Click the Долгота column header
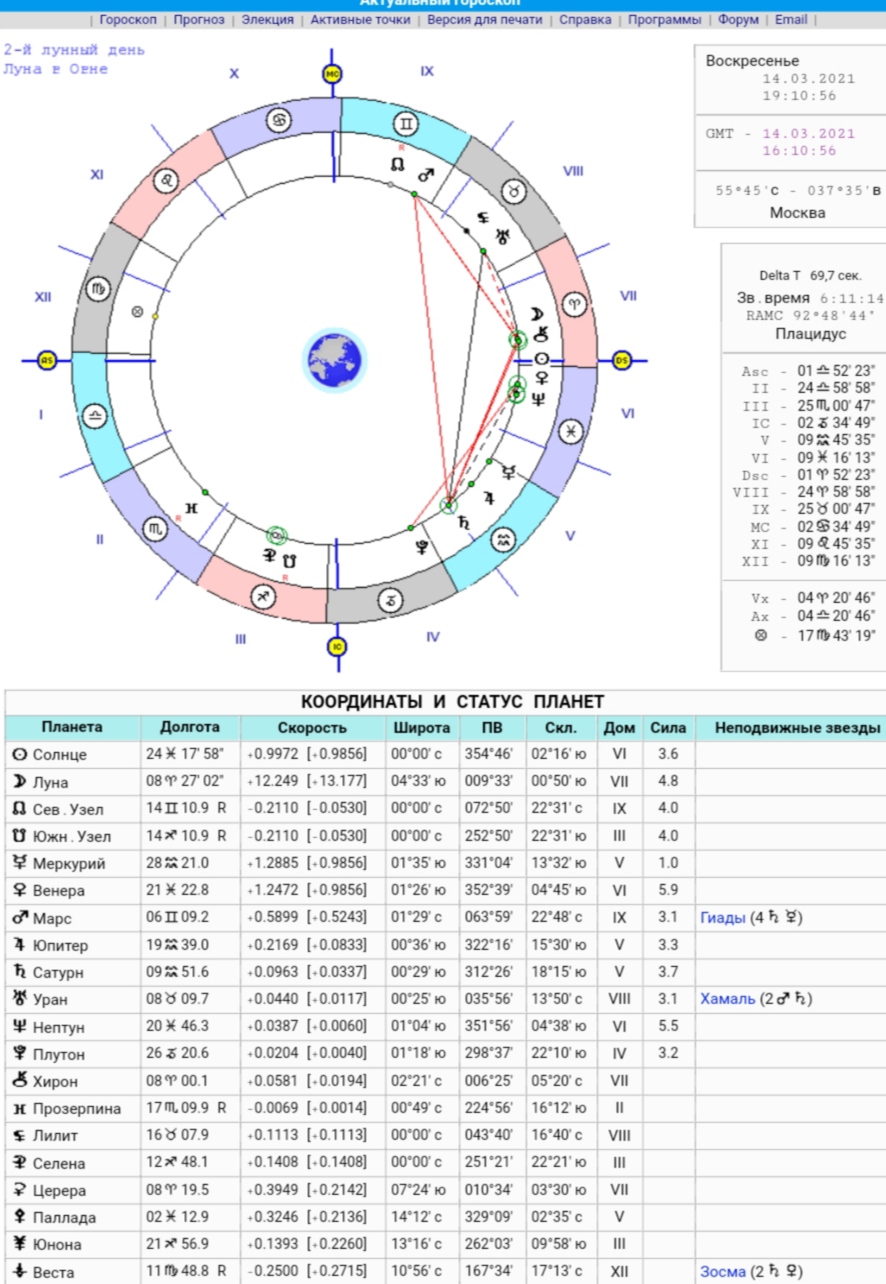The height and width of the screenshot is (1284, 886). 189,727
